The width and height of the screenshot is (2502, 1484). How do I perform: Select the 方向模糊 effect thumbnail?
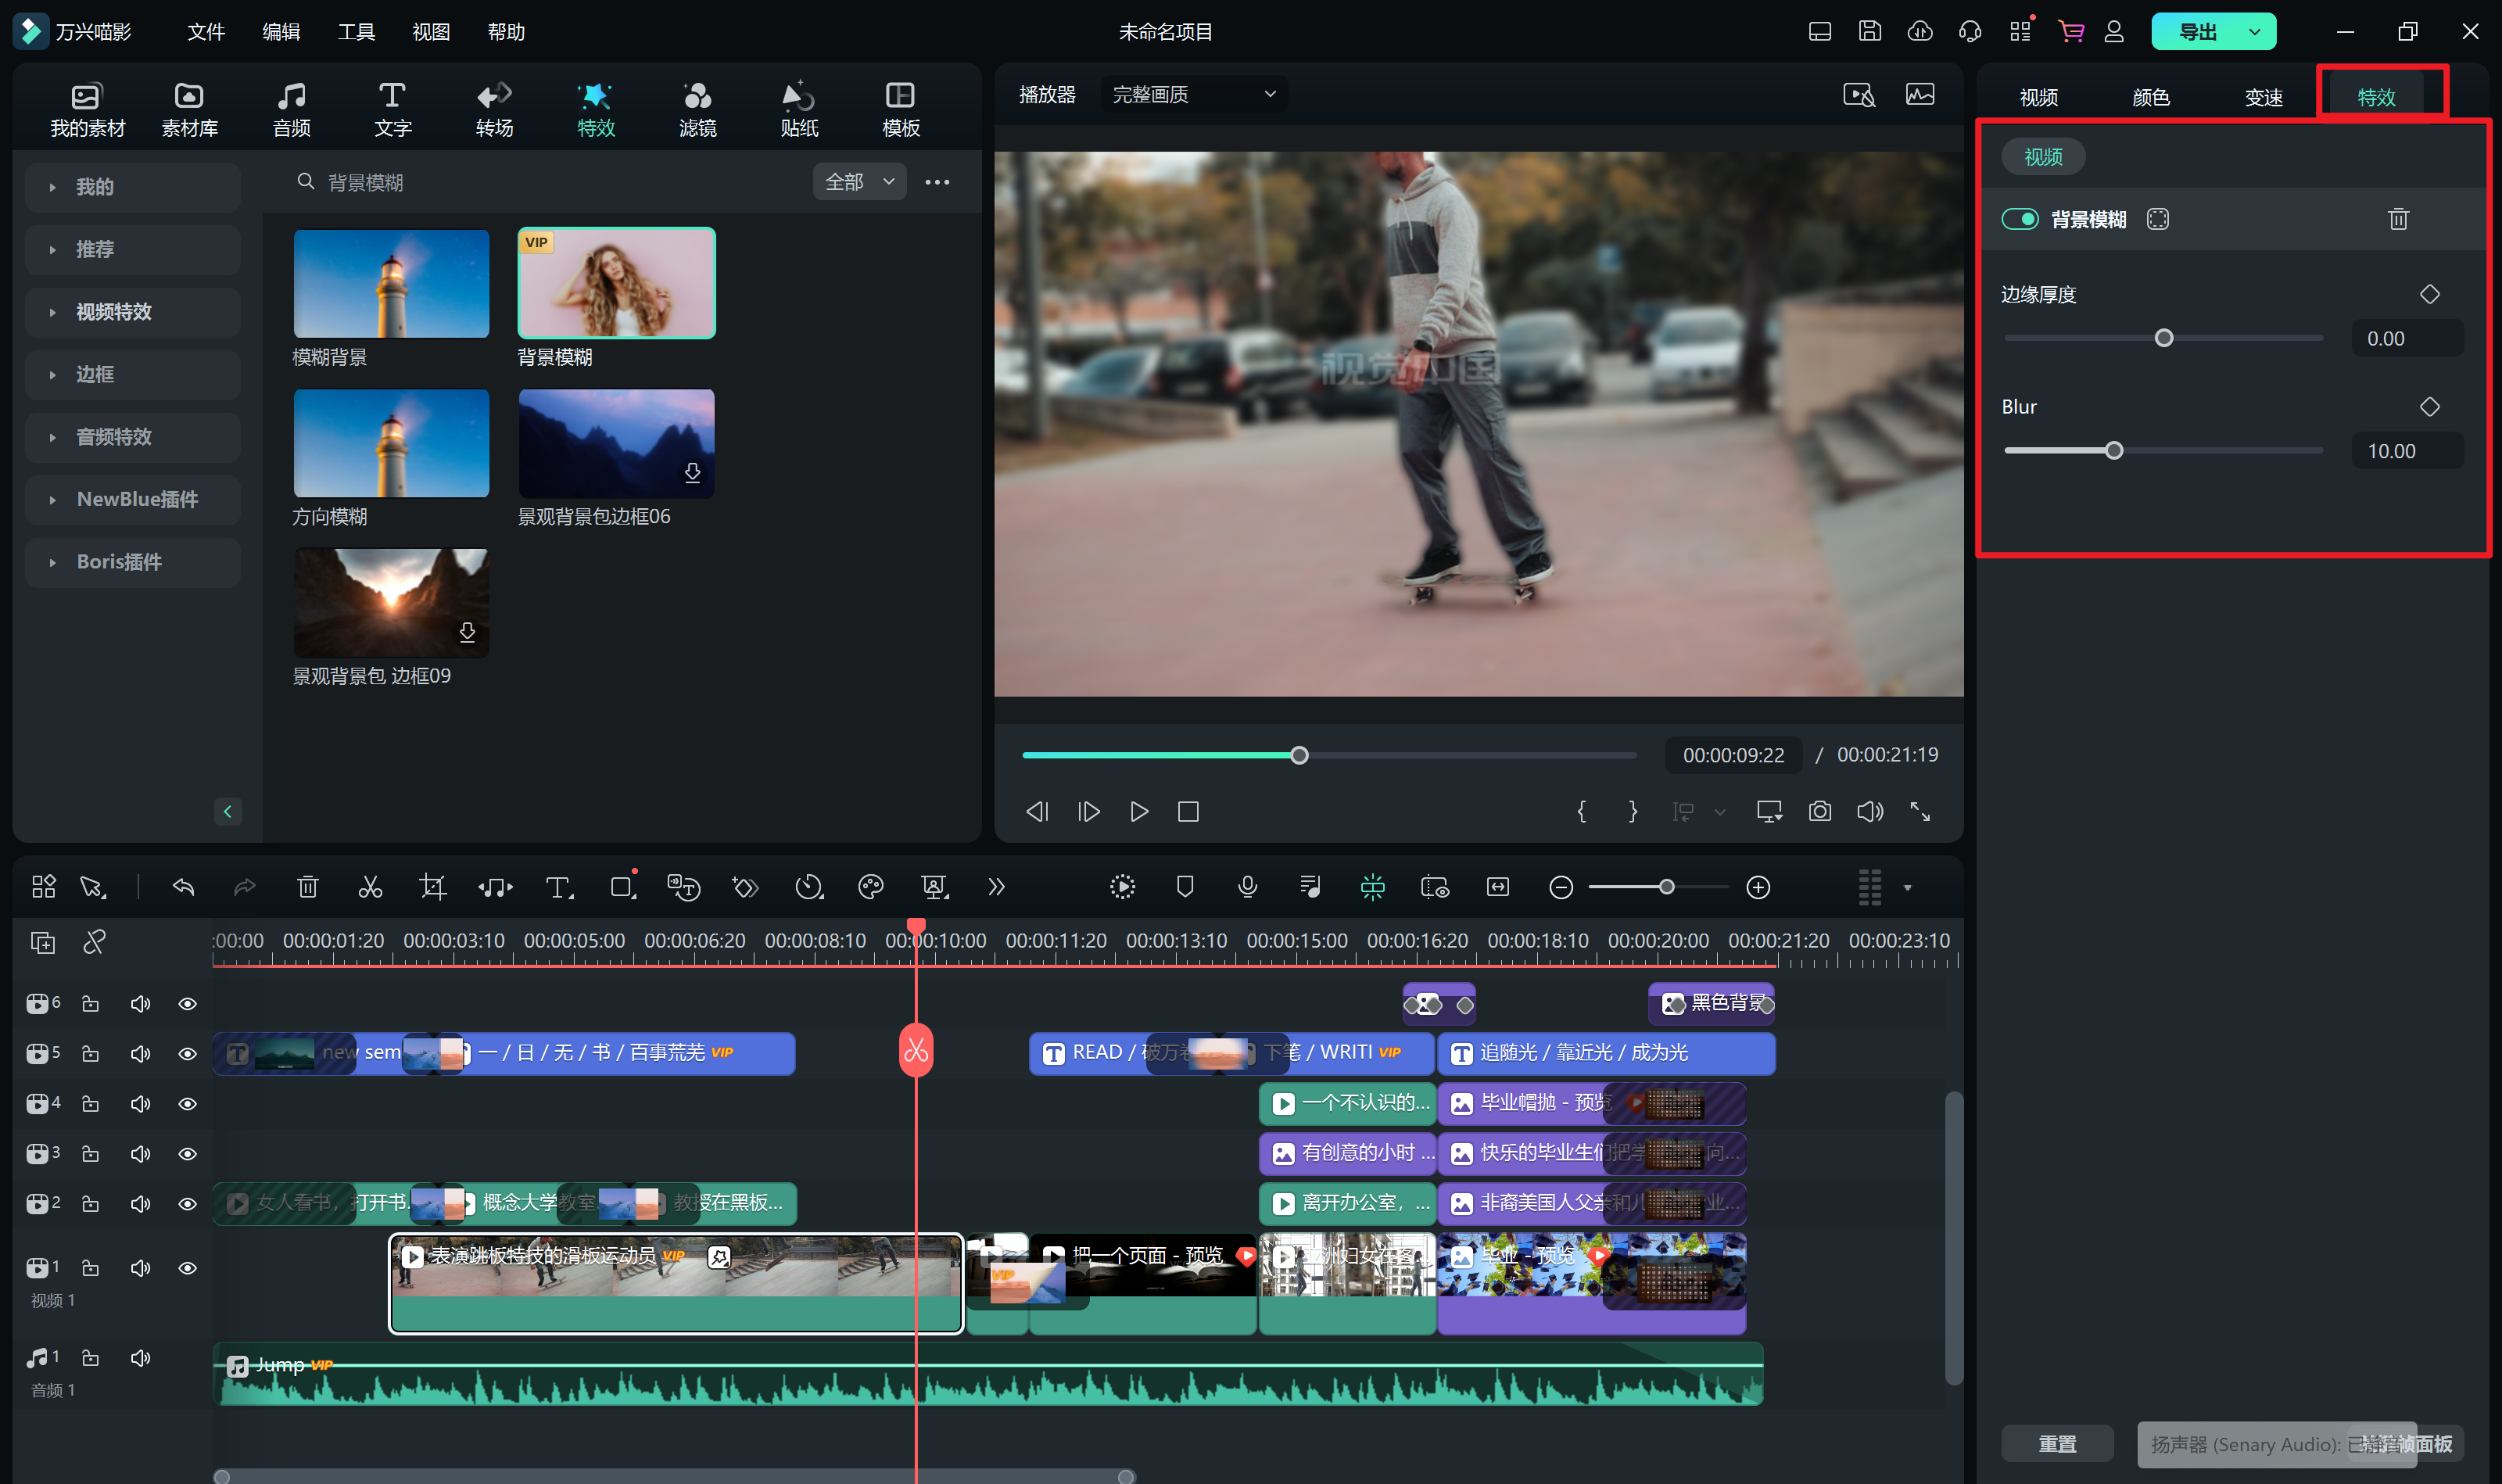pos(391,443)
